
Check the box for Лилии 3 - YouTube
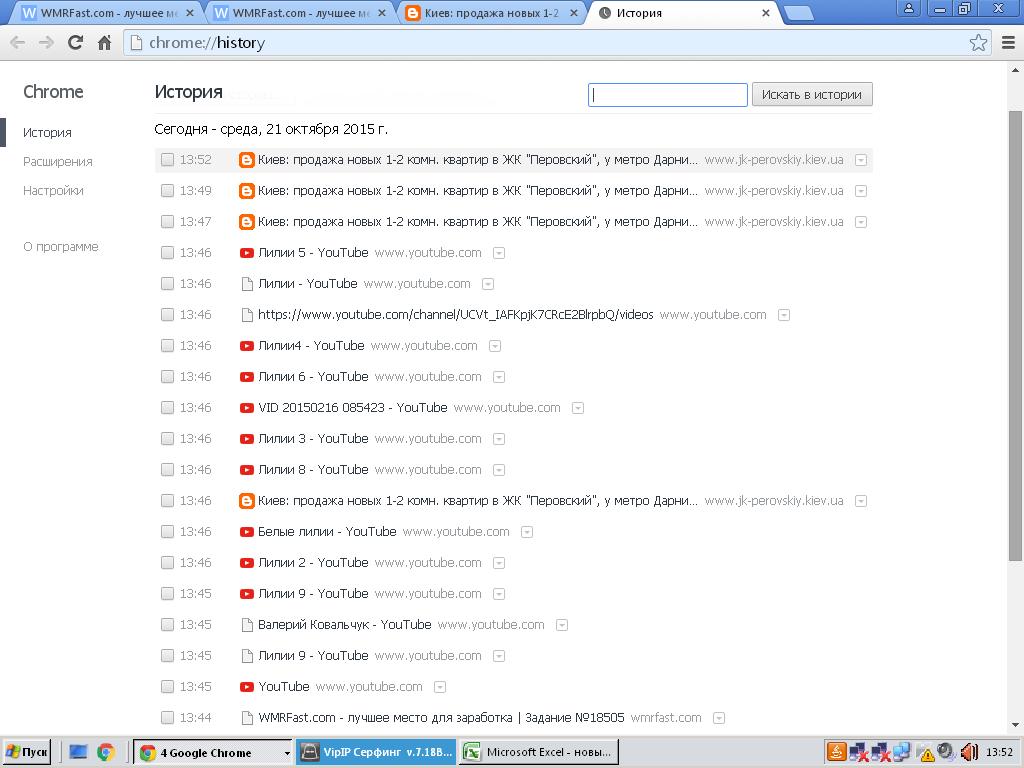point(167,439)
